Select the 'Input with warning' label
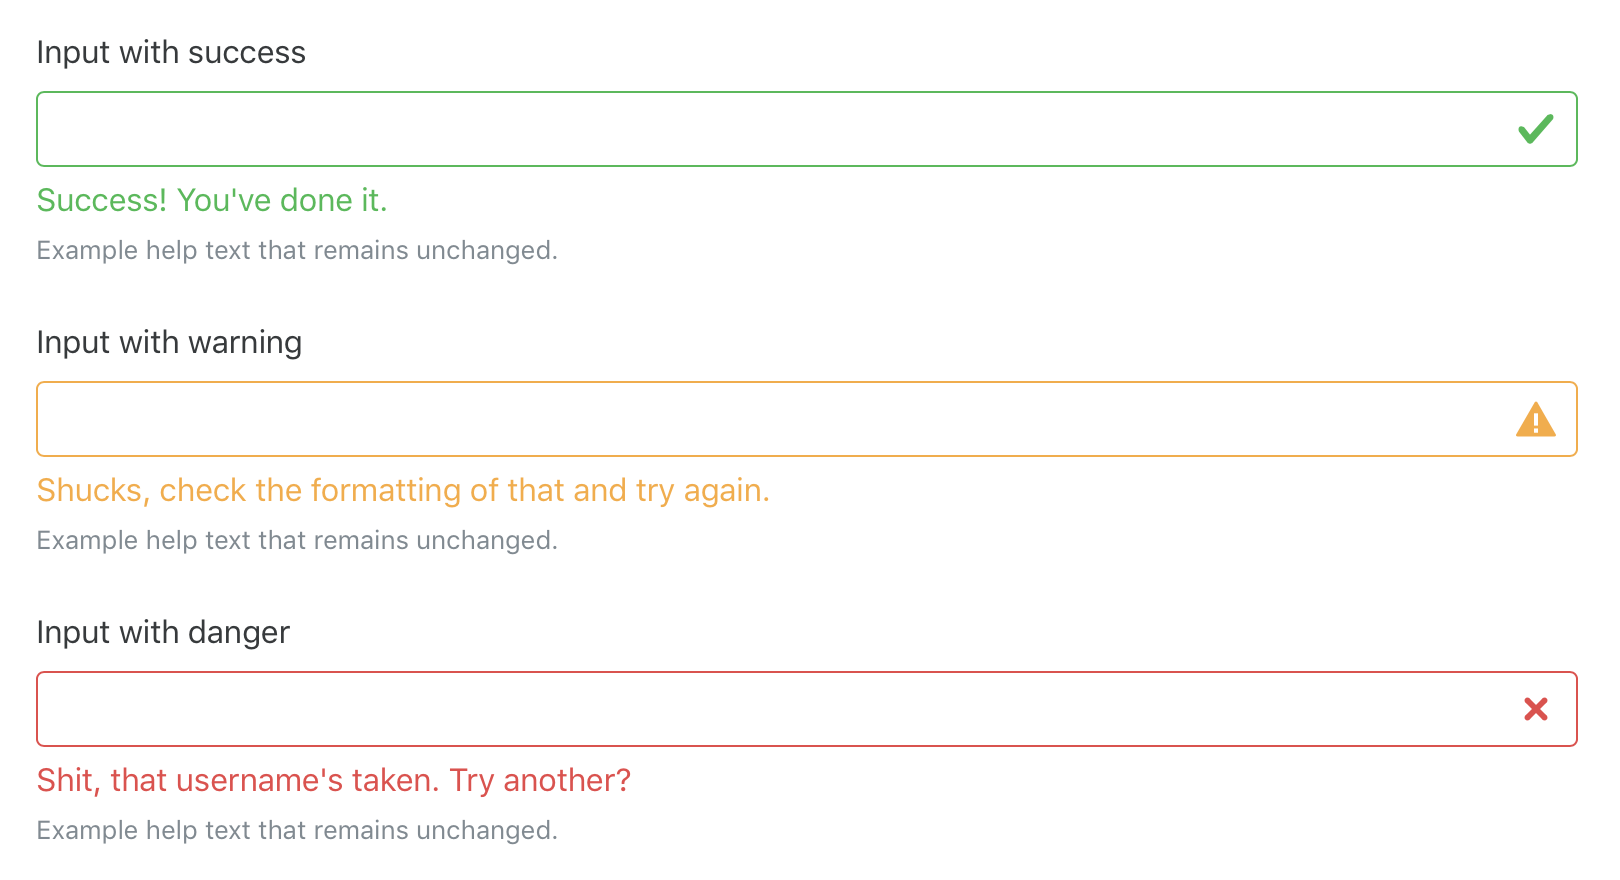The width and height of the screenshot is (1620, 880). (x=169, y=342)
